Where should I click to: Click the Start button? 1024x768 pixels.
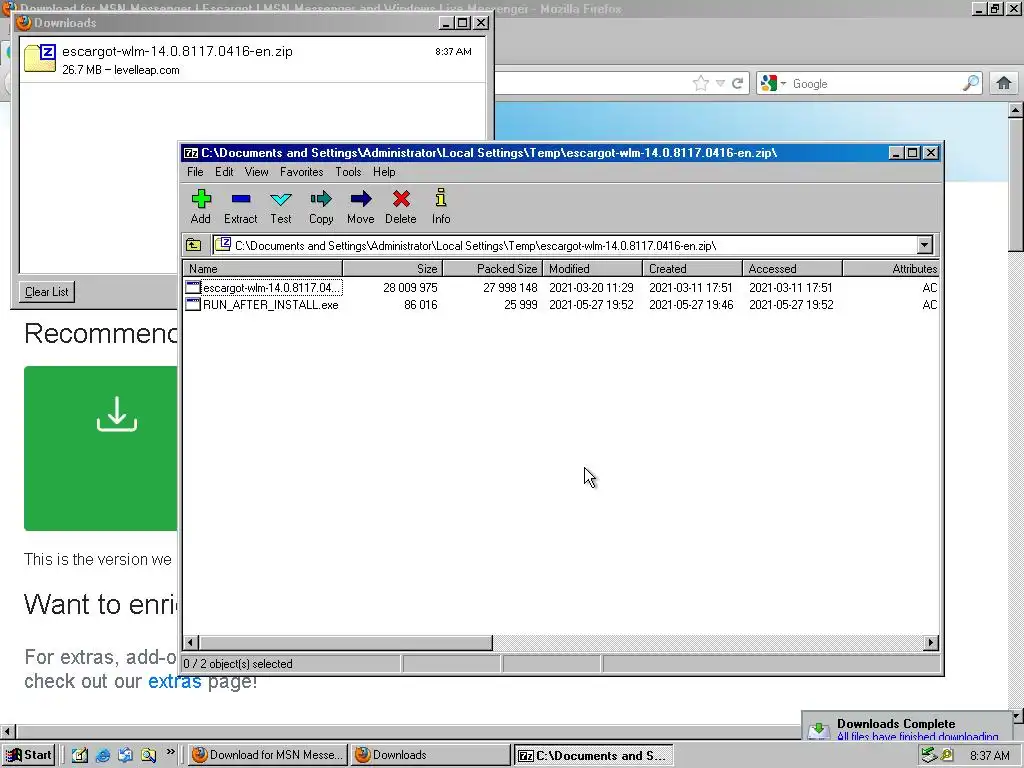click(x=29, y=755)
